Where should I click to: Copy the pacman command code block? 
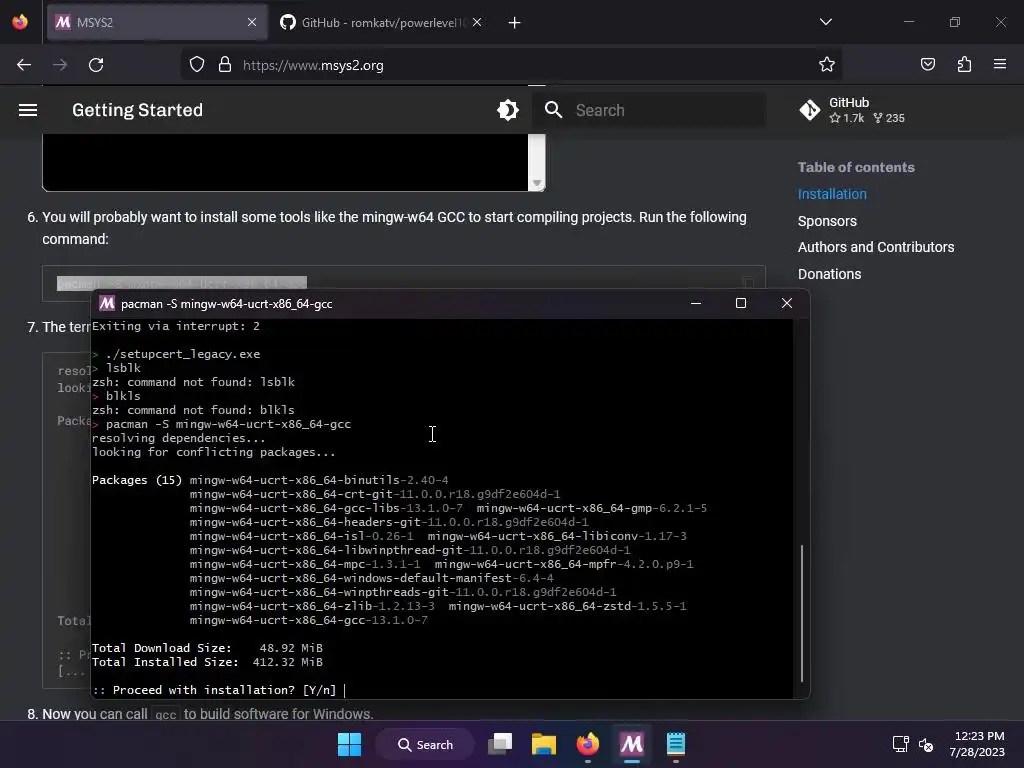pos(748,282)
